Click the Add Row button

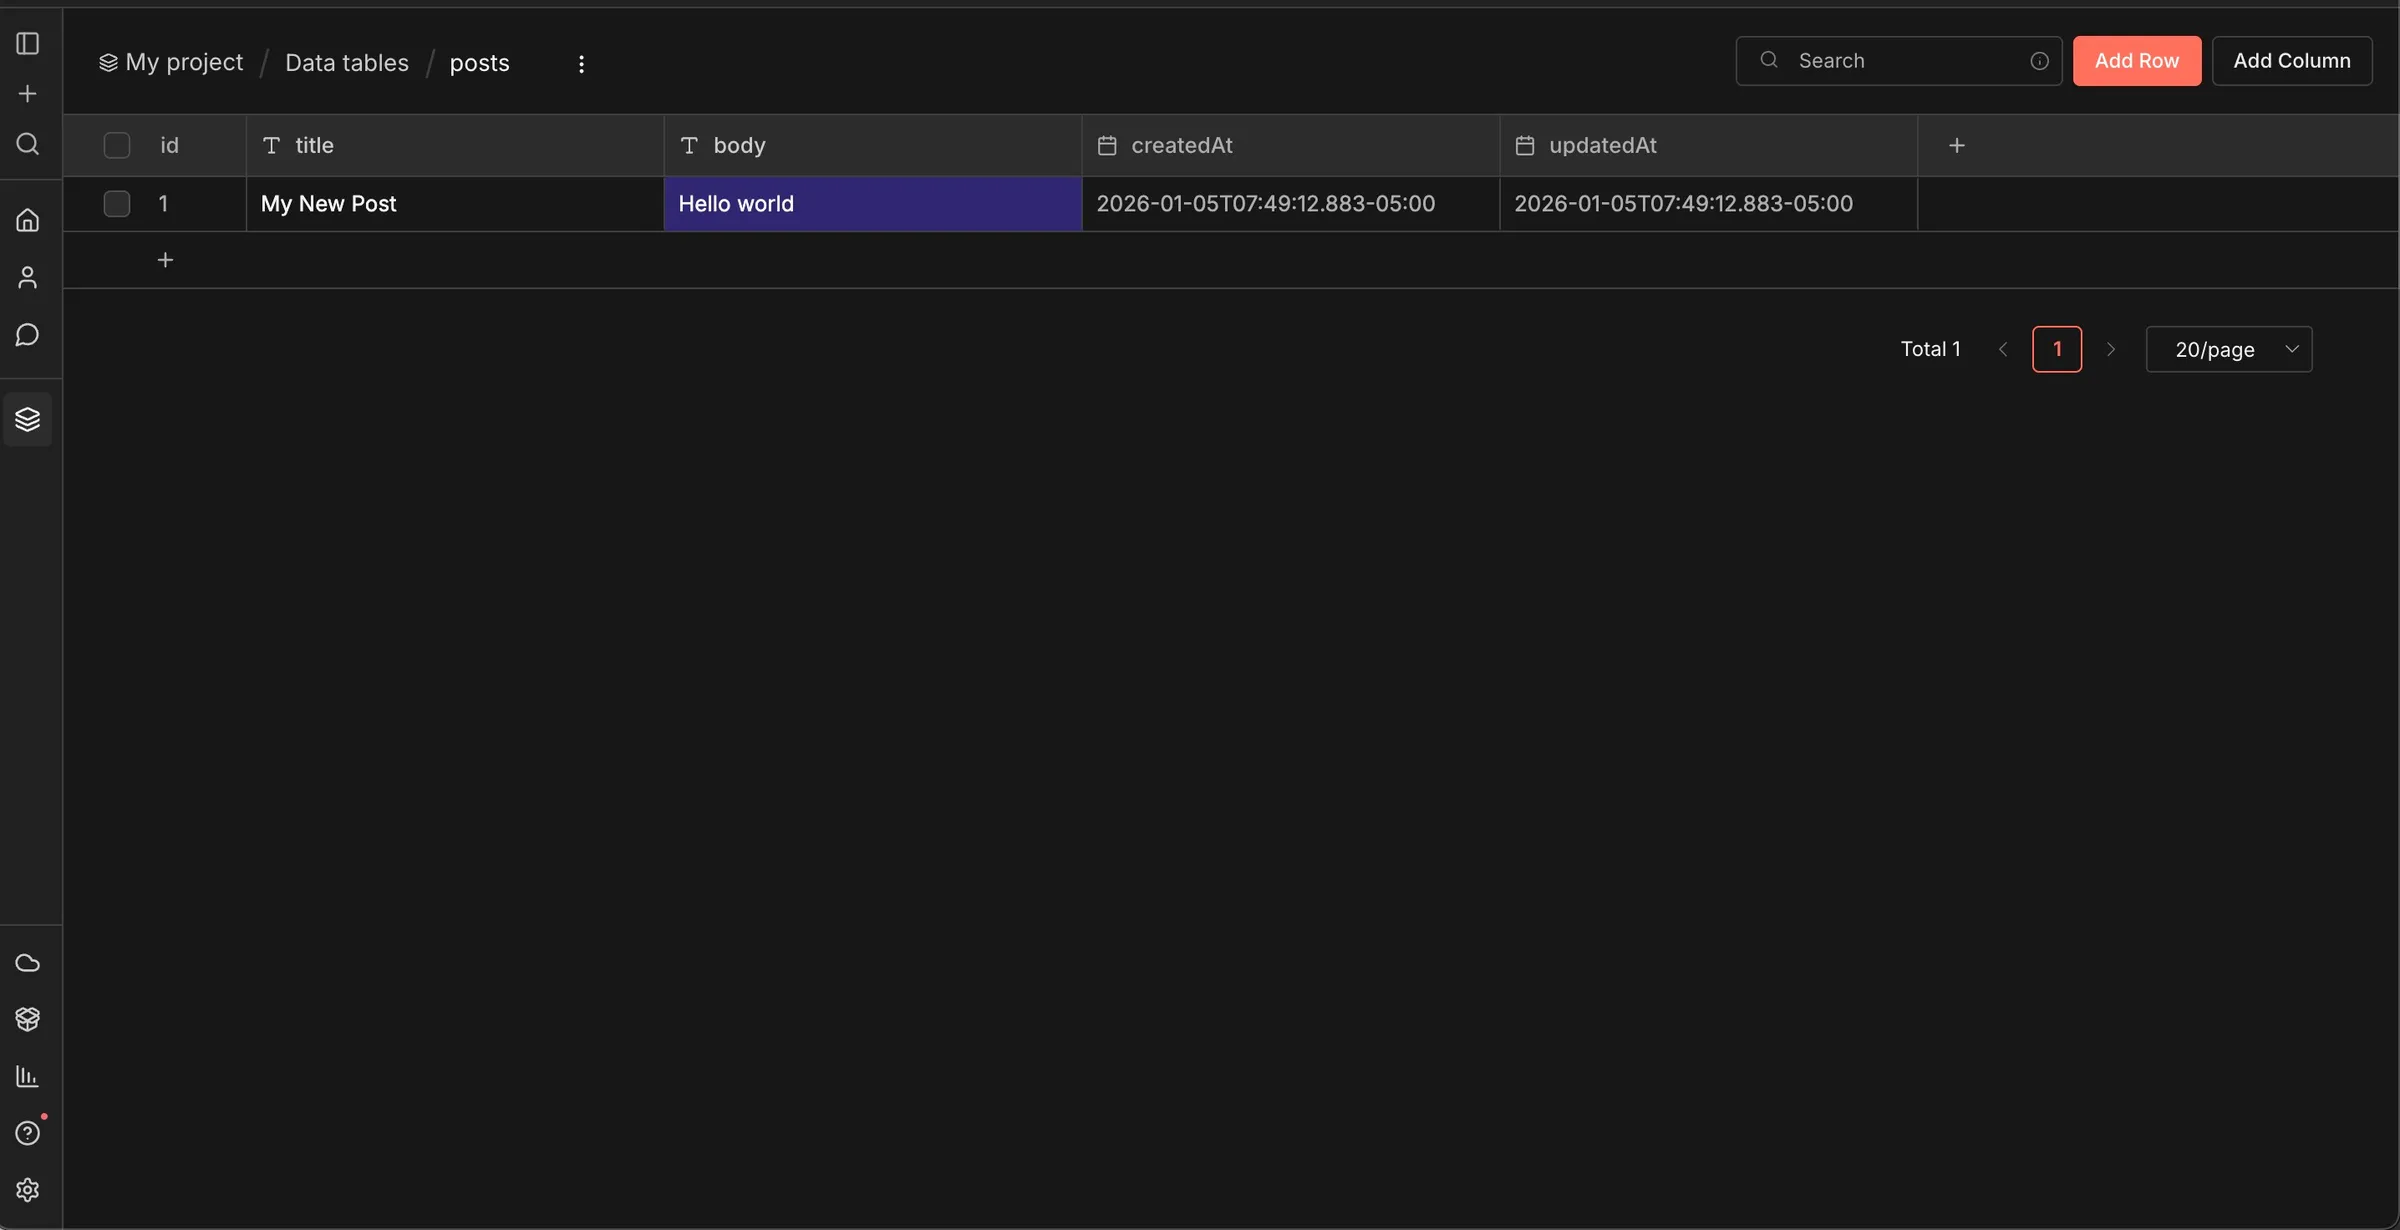click(2137, 61)
